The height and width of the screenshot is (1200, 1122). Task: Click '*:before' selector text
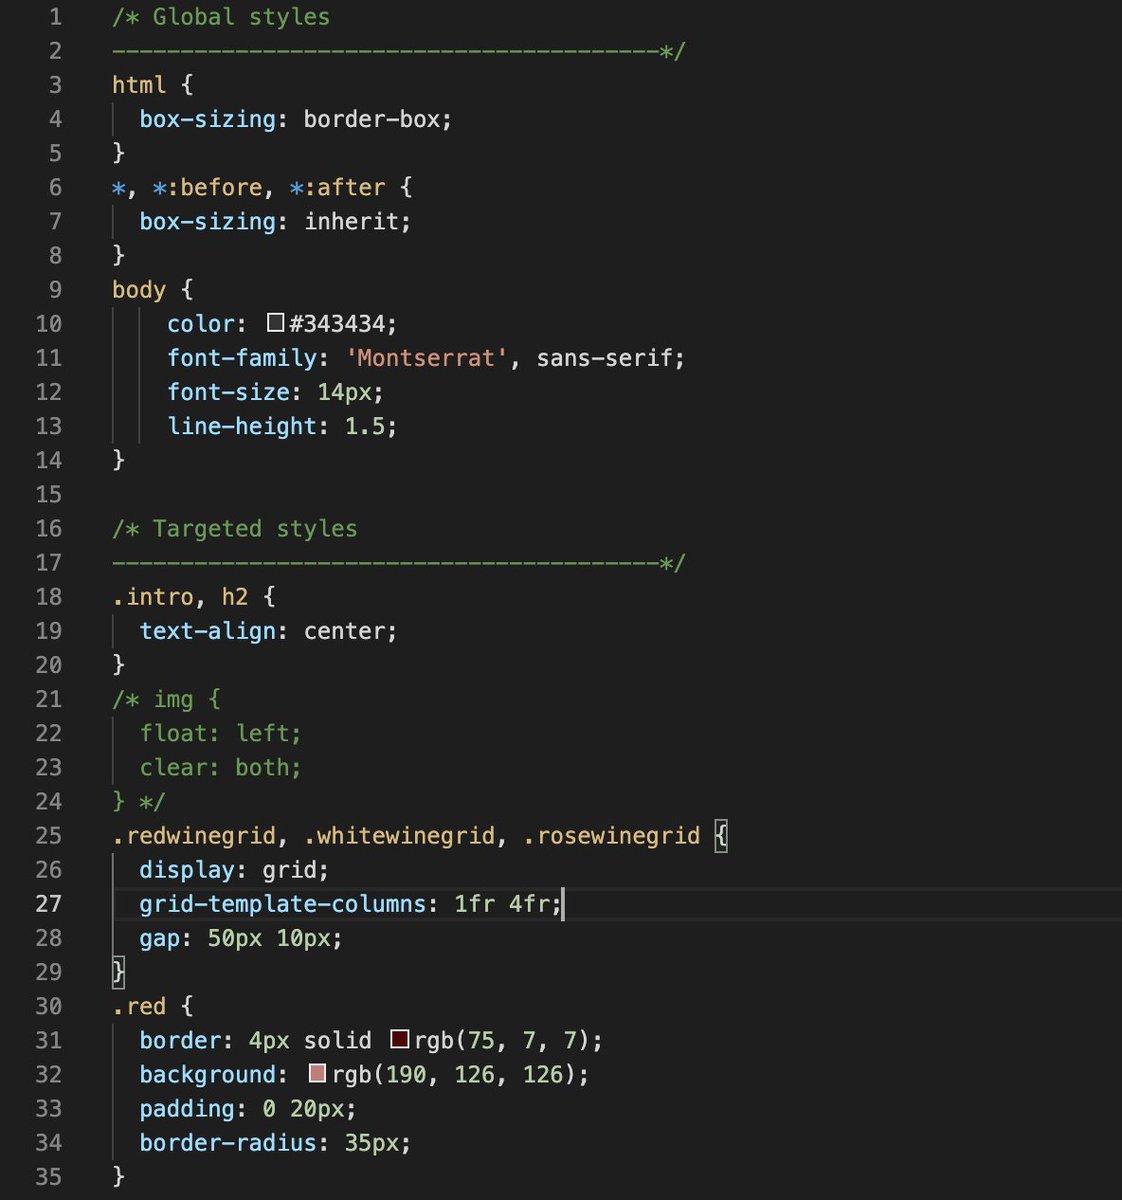coord(207,187)
